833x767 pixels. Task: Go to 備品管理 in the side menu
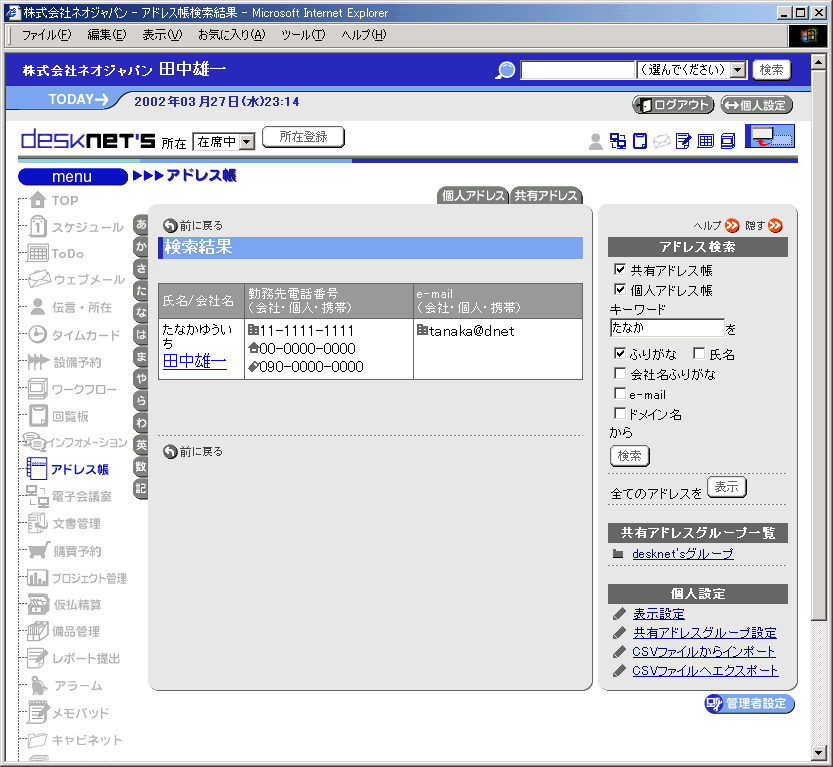63,631
